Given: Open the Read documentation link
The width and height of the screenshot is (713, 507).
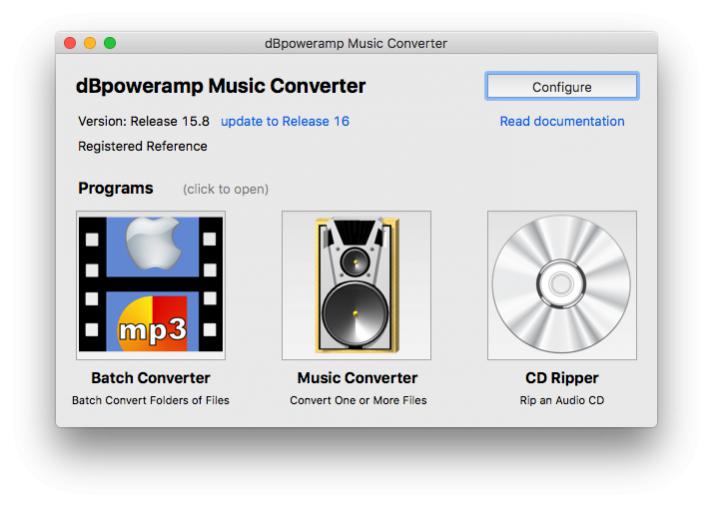Looking at the screenshot, I should click(x=561, y=122).
